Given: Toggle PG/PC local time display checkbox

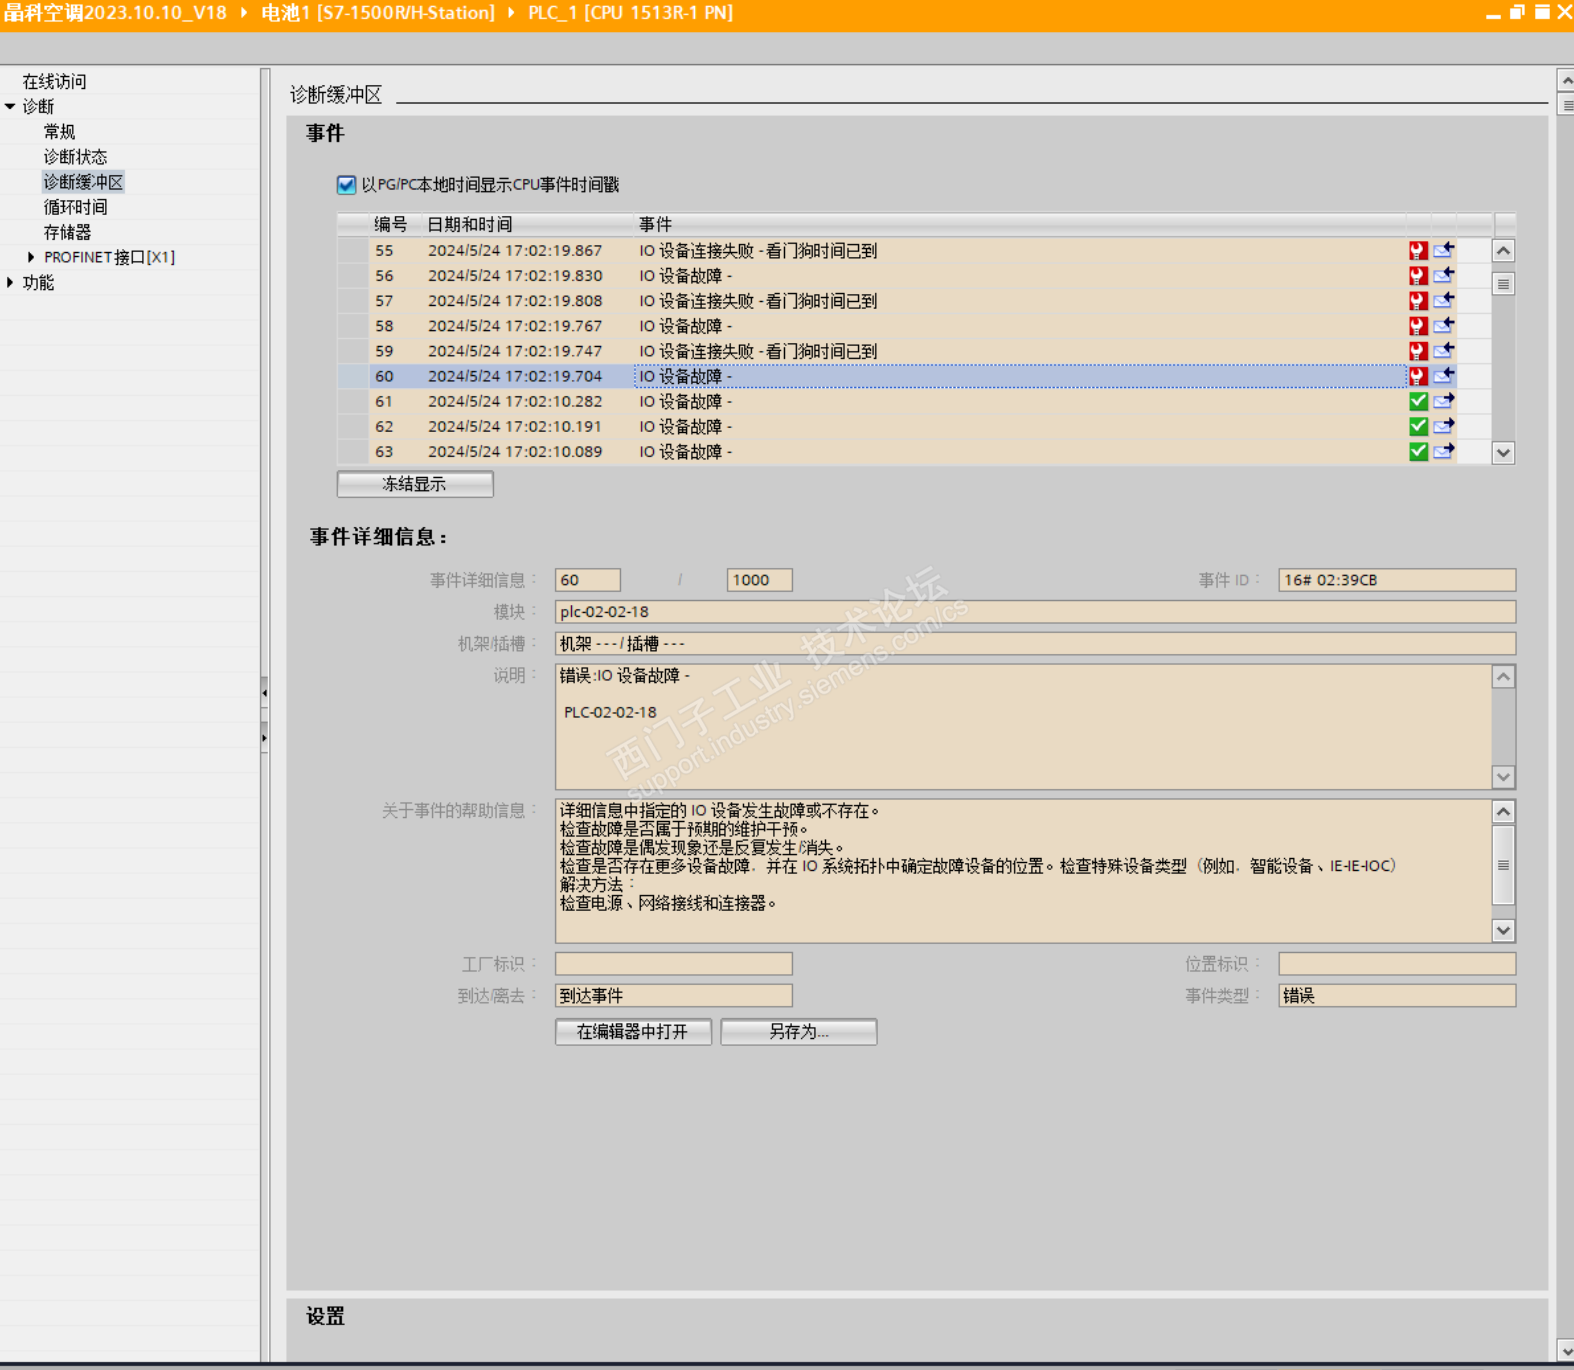Looking at the screenshot, I should 347,185.
